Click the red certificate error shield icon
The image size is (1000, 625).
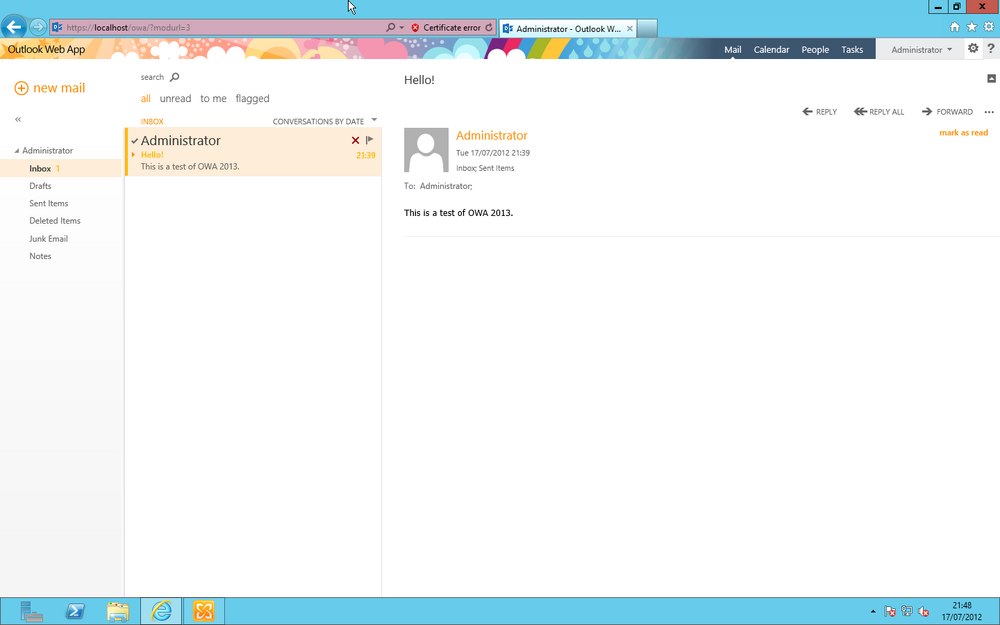coord(415,27)
